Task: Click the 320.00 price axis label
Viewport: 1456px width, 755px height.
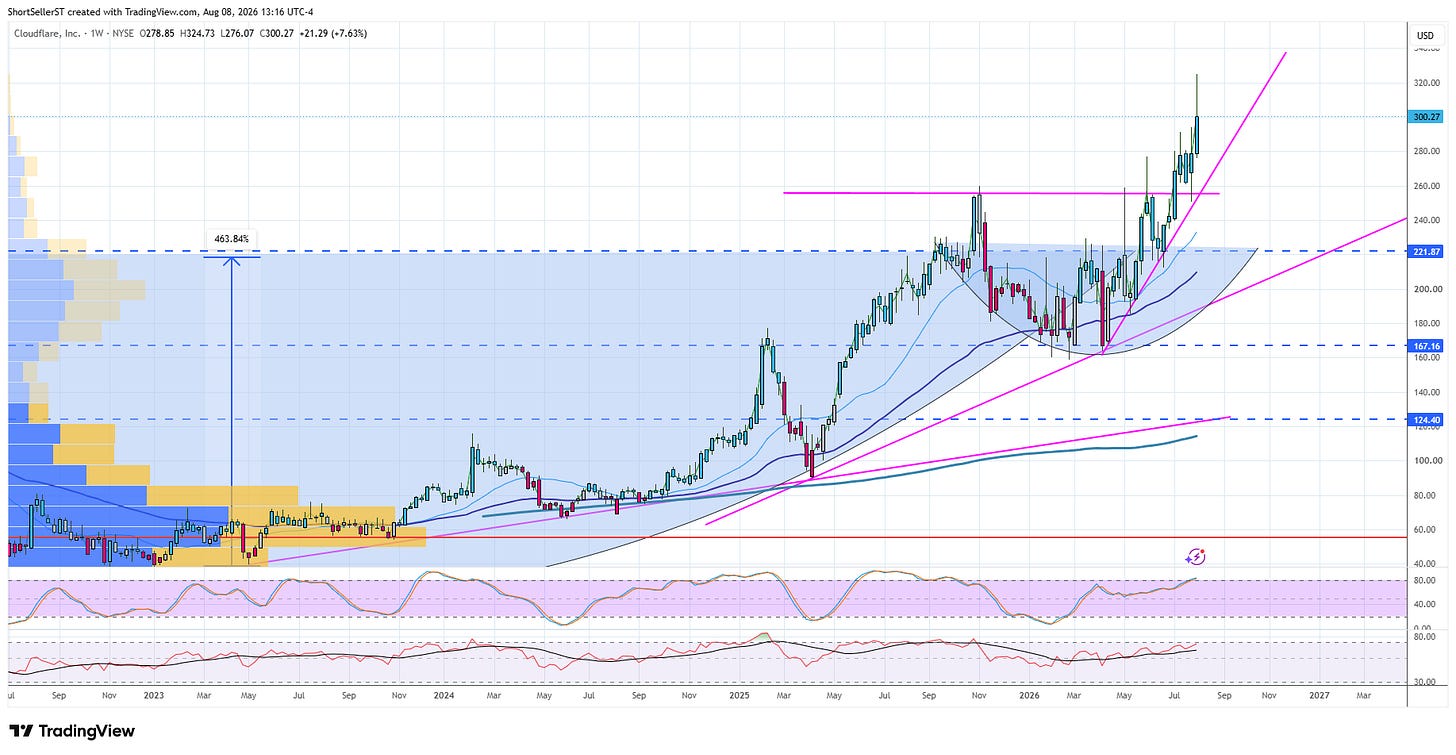Action: coord(1425,83)
